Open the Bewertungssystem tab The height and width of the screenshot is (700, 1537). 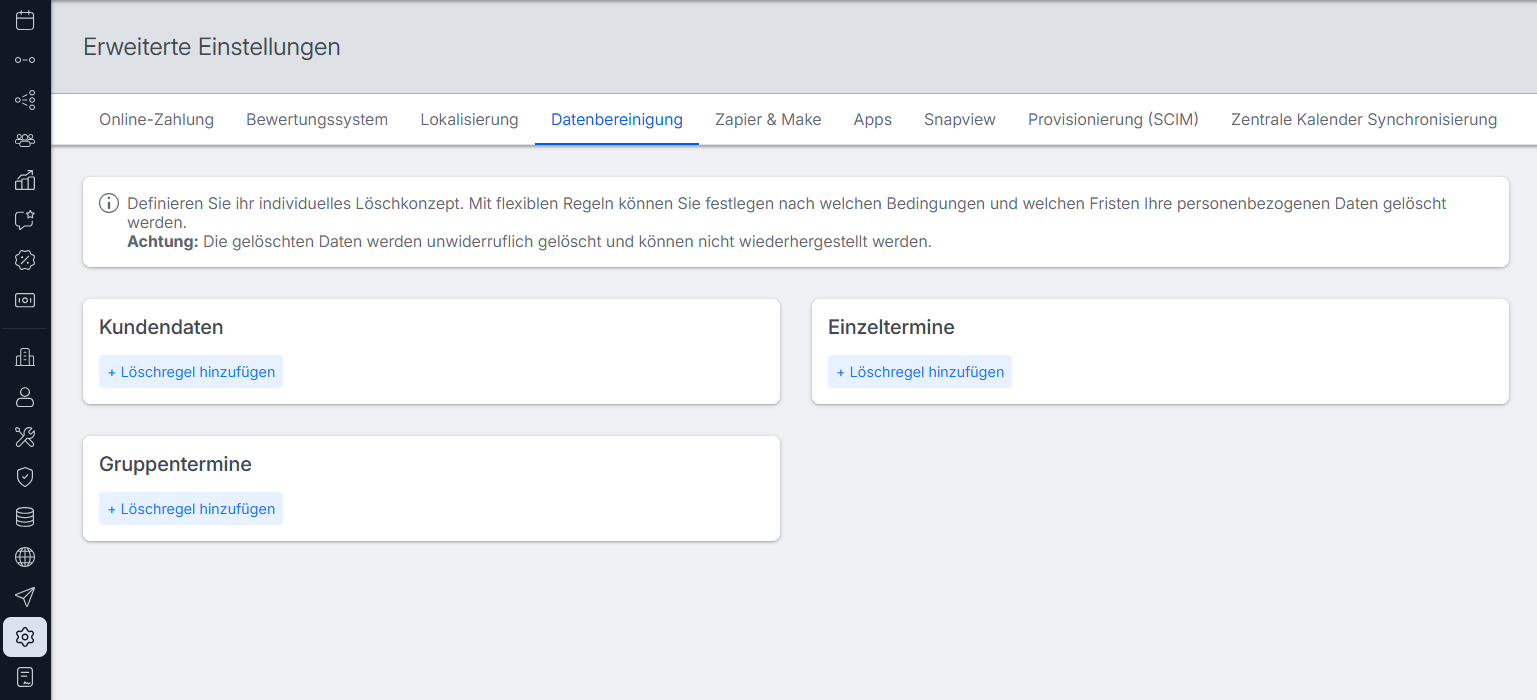pos(317,120)
